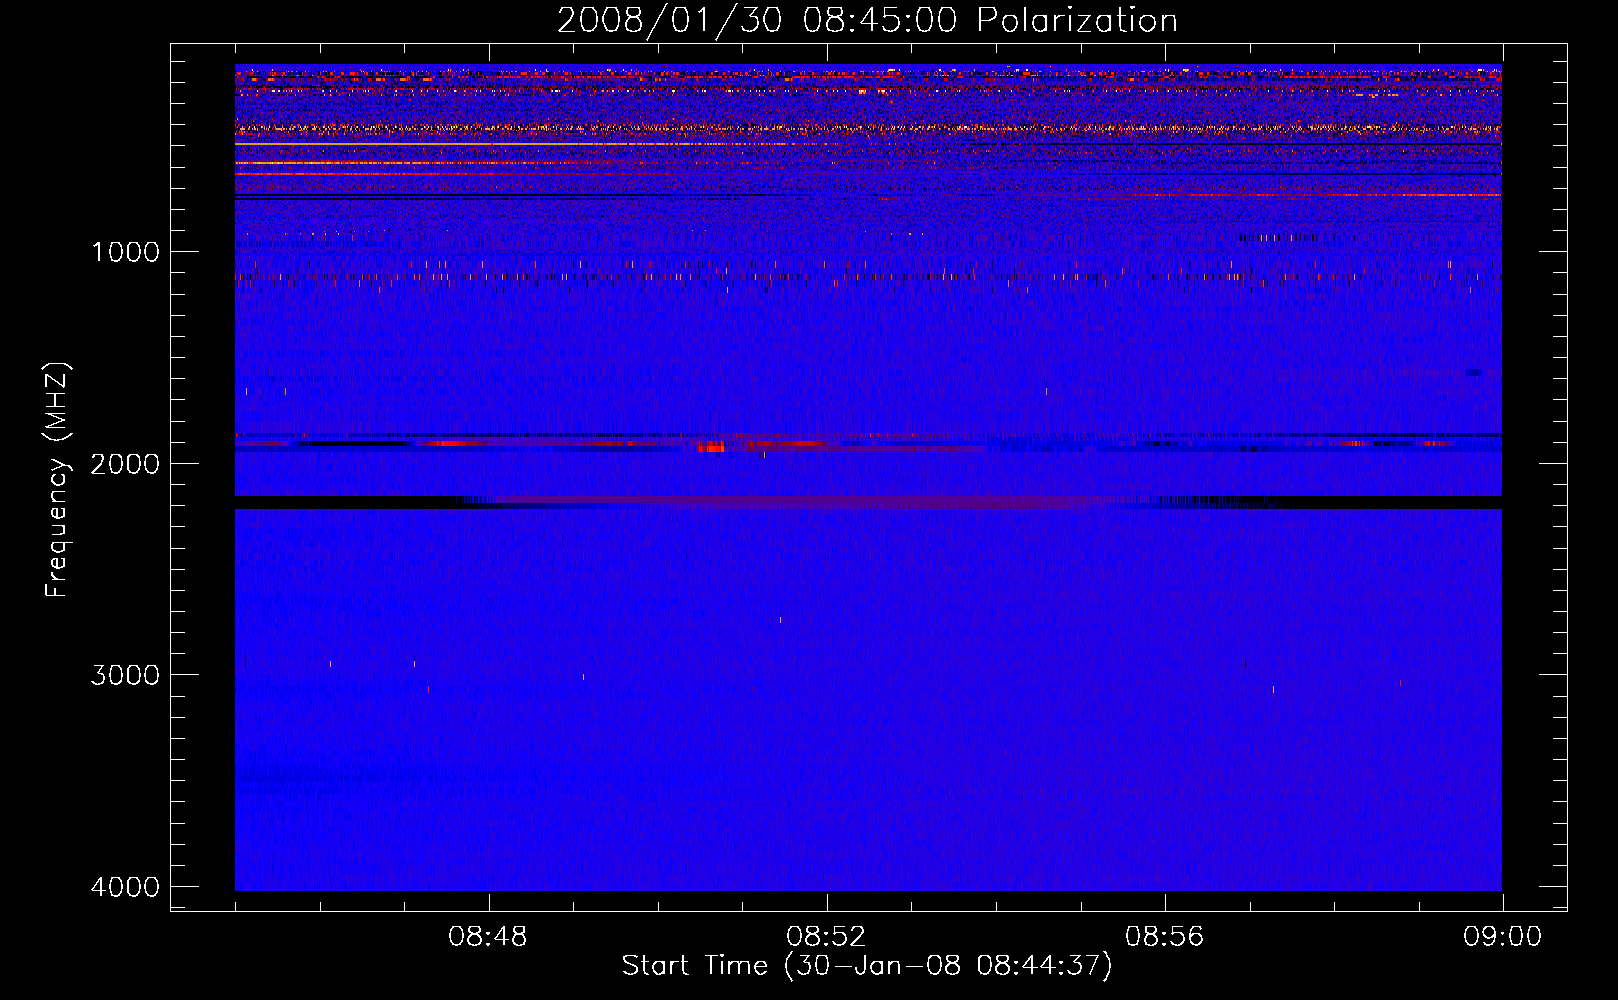This screenshot has width=1618, height=1000.
Task: Click the bright red burst near 08:50:40 at 1950 MHz
Action: 711,448
